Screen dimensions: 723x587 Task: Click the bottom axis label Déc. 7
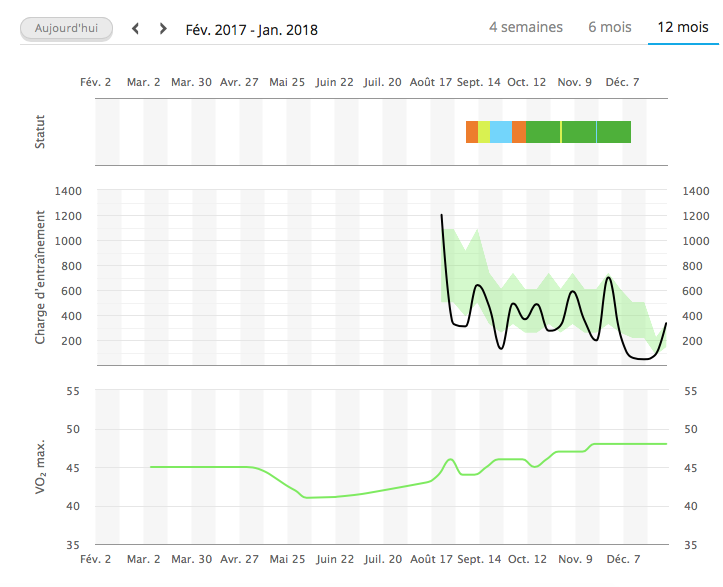(624, 560)
